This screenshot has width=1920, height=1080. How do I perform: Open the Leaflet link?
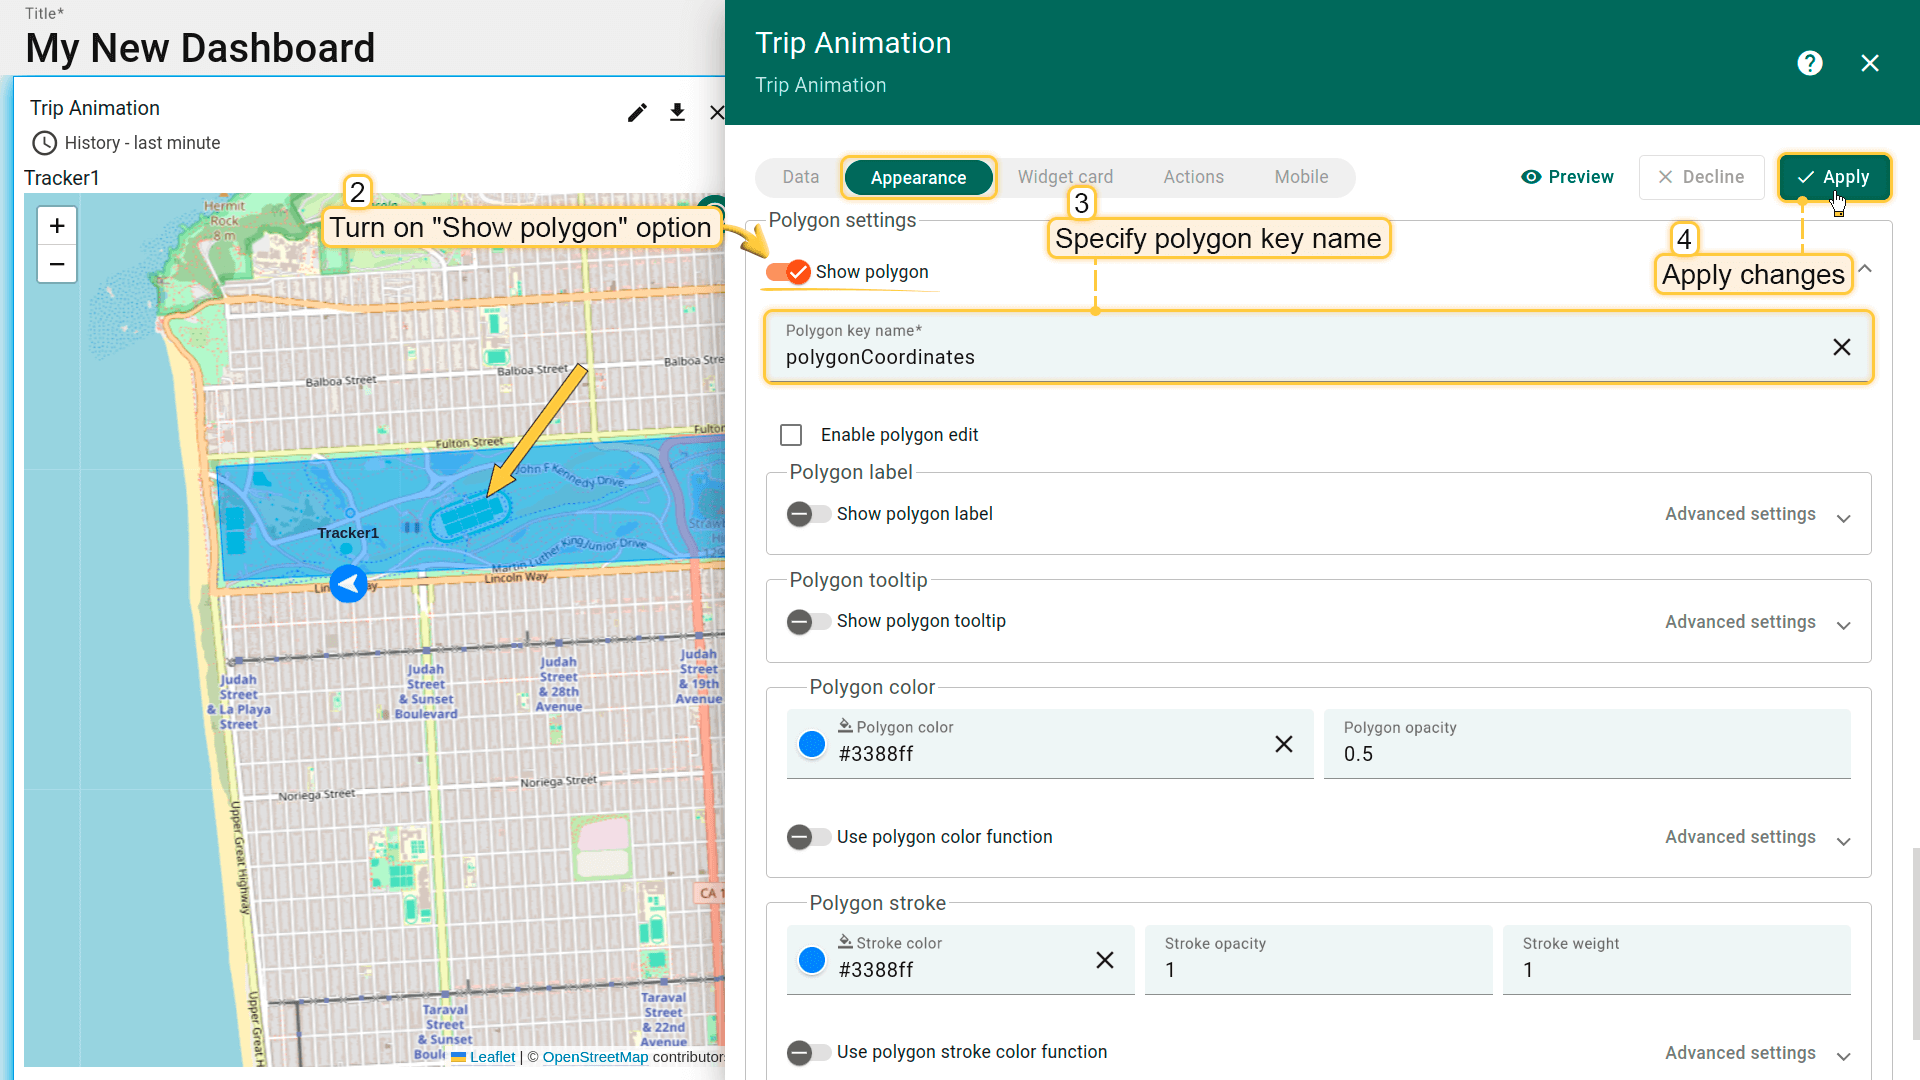(492, 1057)
